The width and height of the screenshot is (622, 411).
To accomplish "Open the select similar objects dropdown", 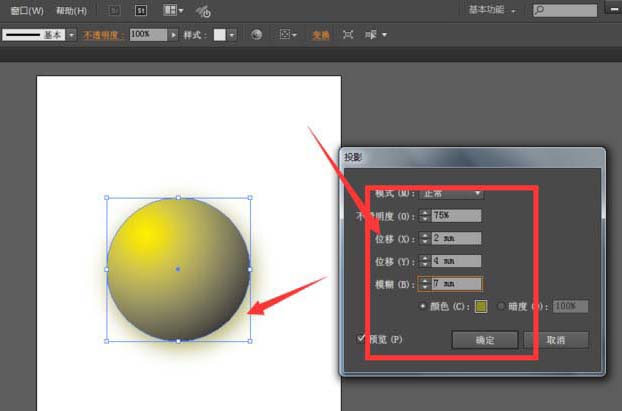I will tap(375, 35).
